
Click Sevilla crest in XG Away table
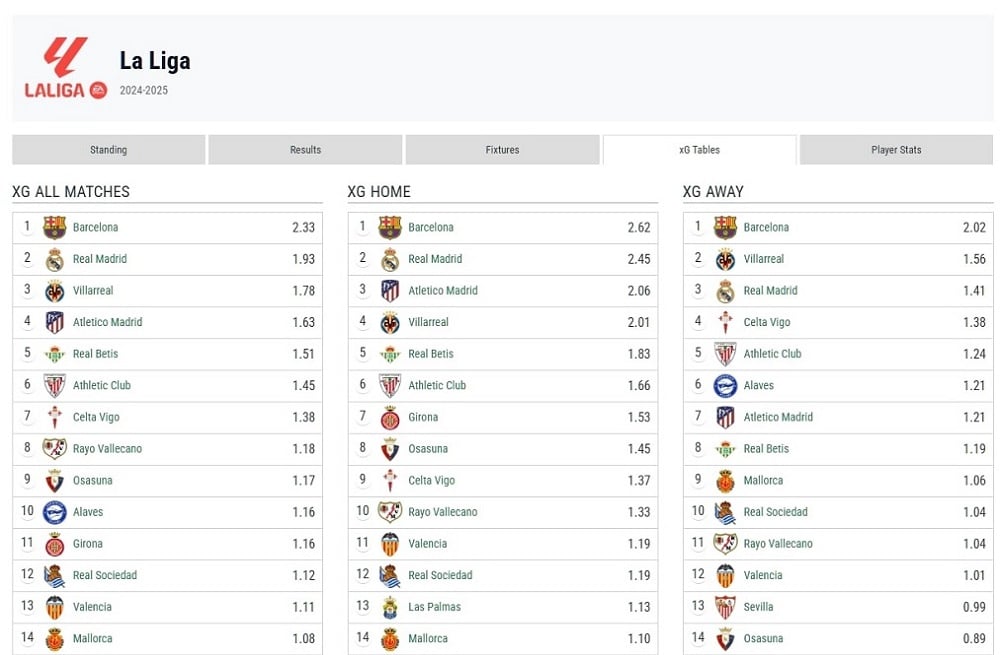725,607
